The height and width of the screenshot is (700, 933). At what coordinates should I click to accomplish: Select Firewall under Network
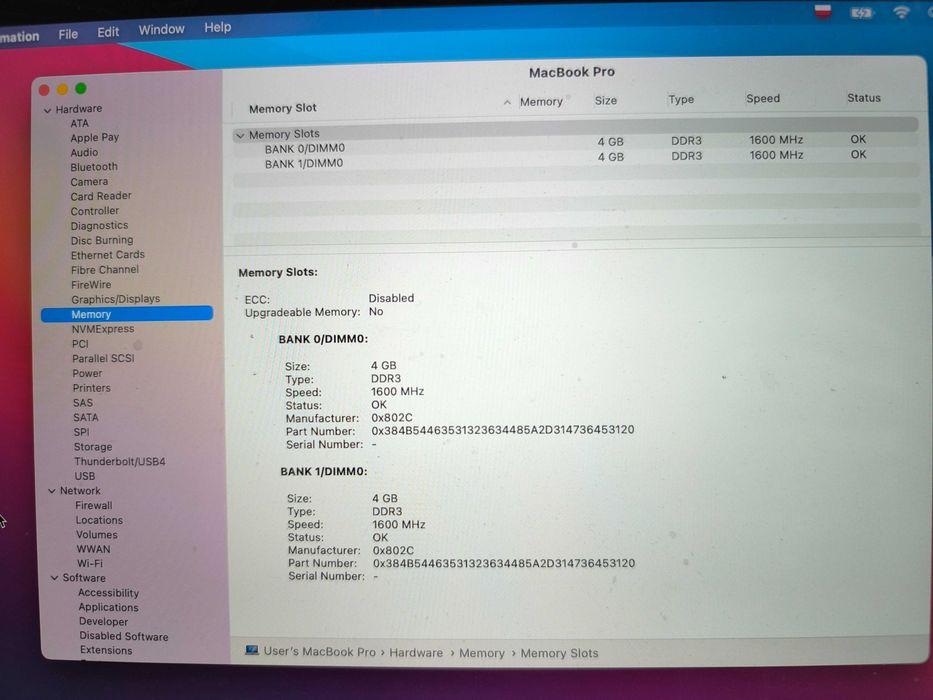(93, 505)
